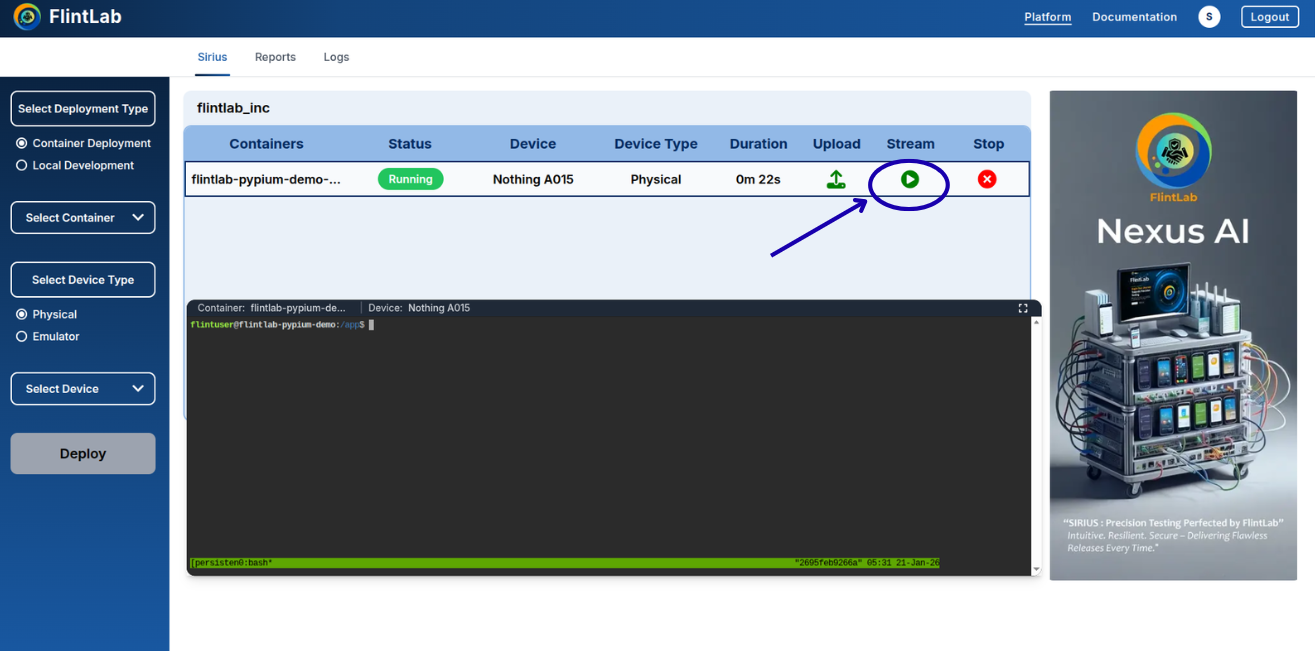The width and height of the screenshot is (1315, 651).
Task: Click the Duration column header
Action: click(758, 144)
